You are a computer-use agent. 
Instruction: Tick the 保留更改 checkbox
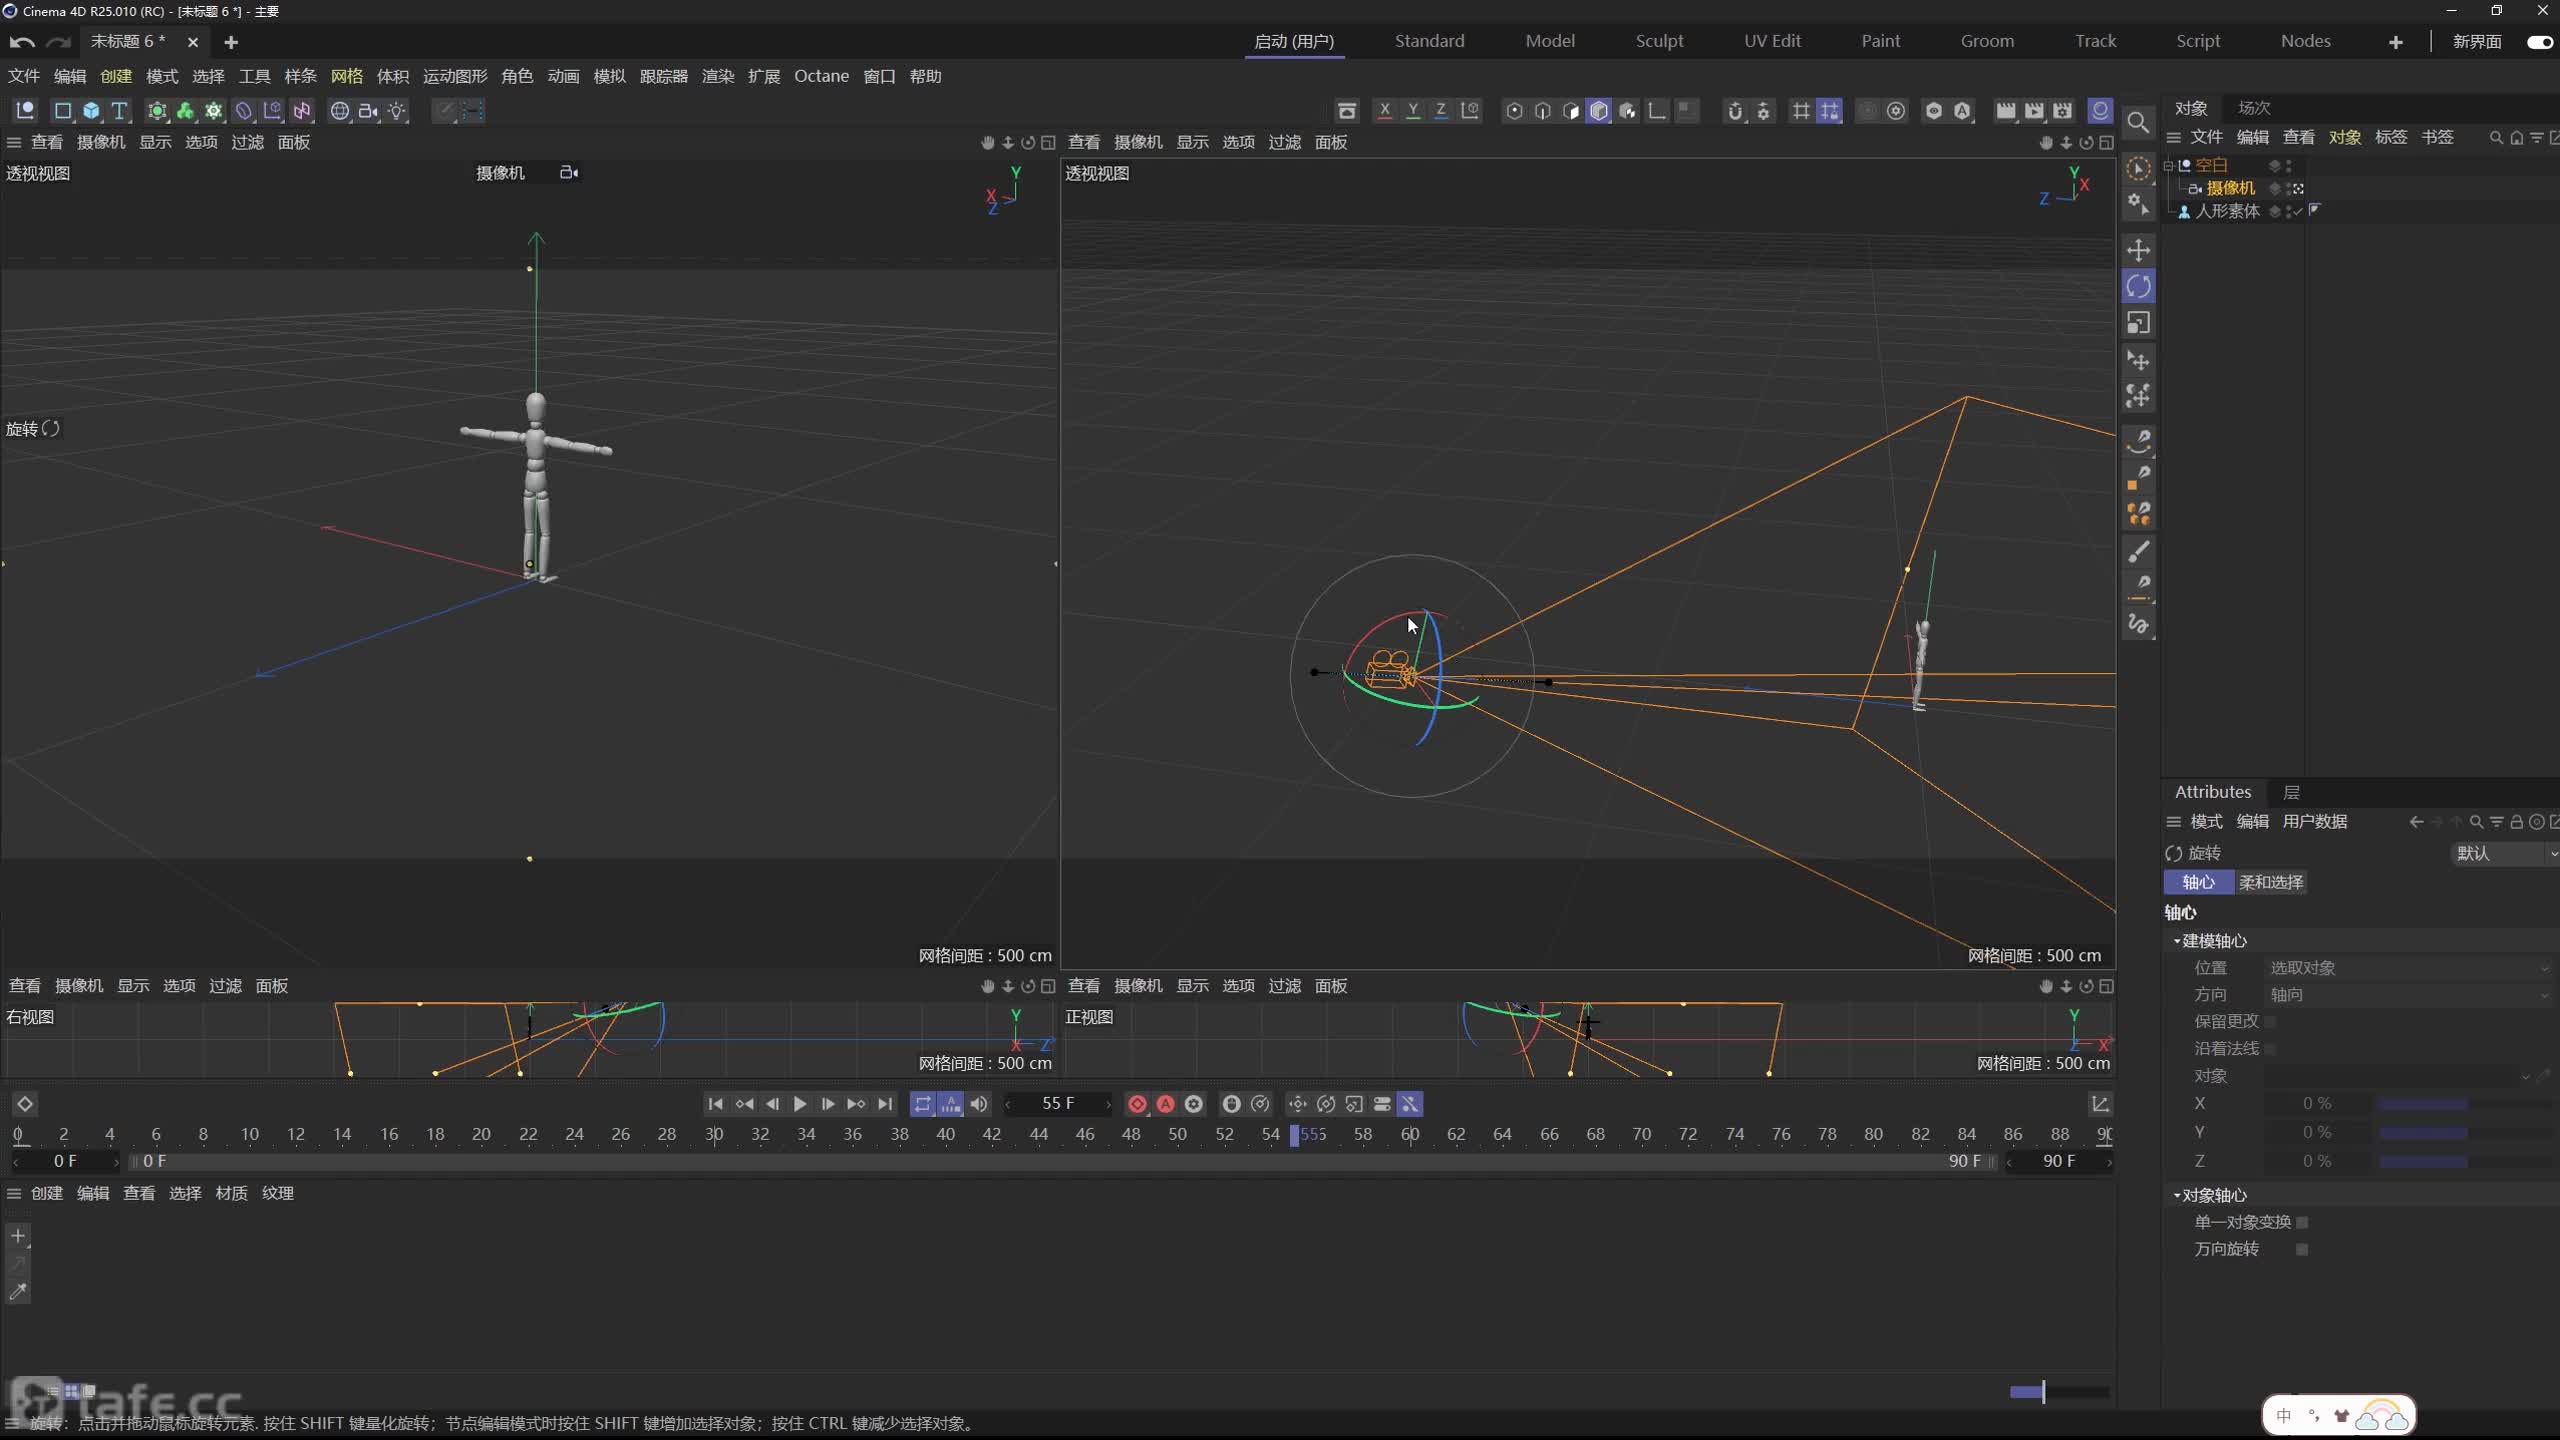pyautogui.click(x=2270, y=1021)
